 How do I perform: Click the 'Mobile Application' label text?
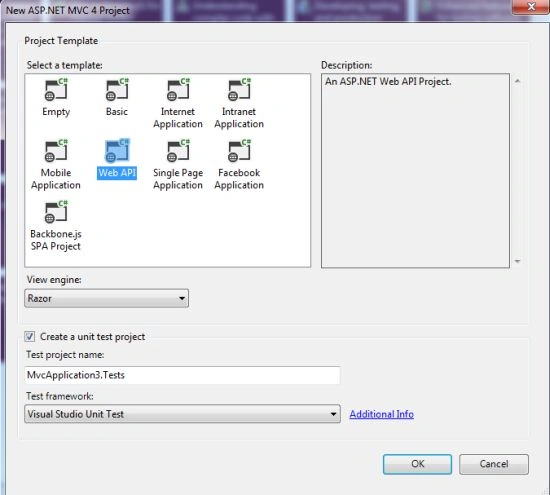(56, 179)
